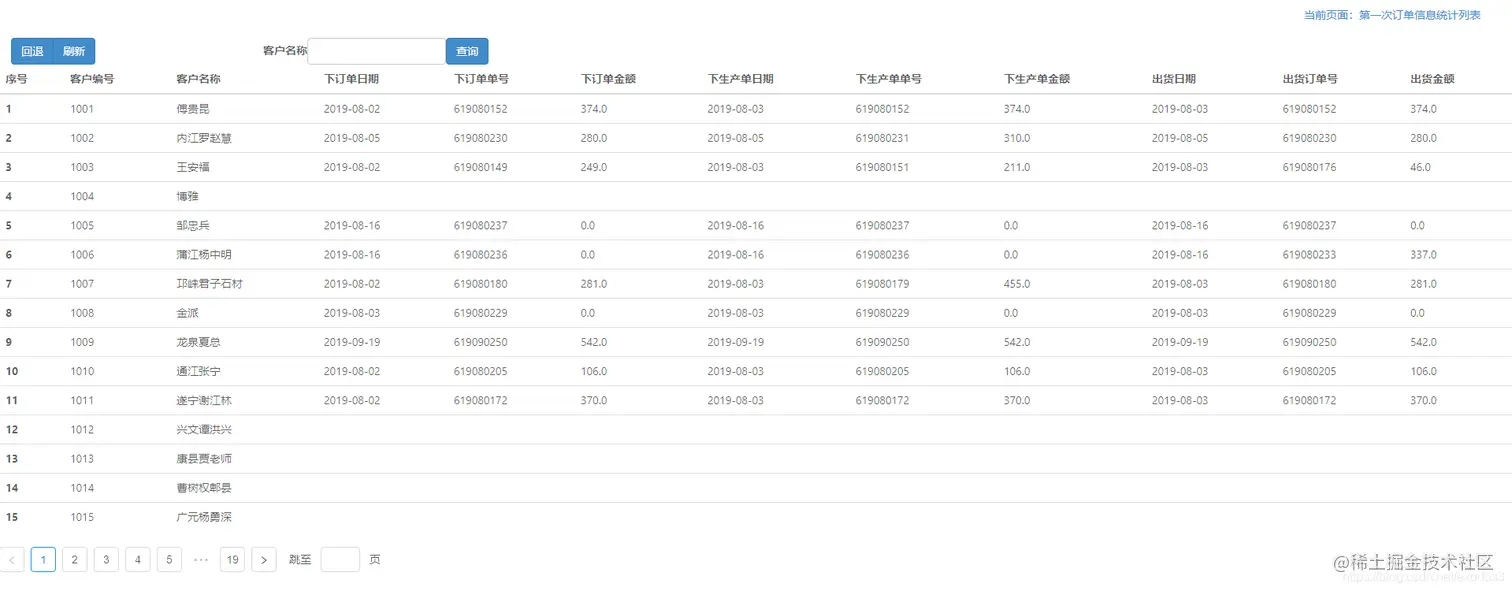Select customer name 曹树权郫县
1512x591 pixels.
pyautogui.click(x=204, y=488)
